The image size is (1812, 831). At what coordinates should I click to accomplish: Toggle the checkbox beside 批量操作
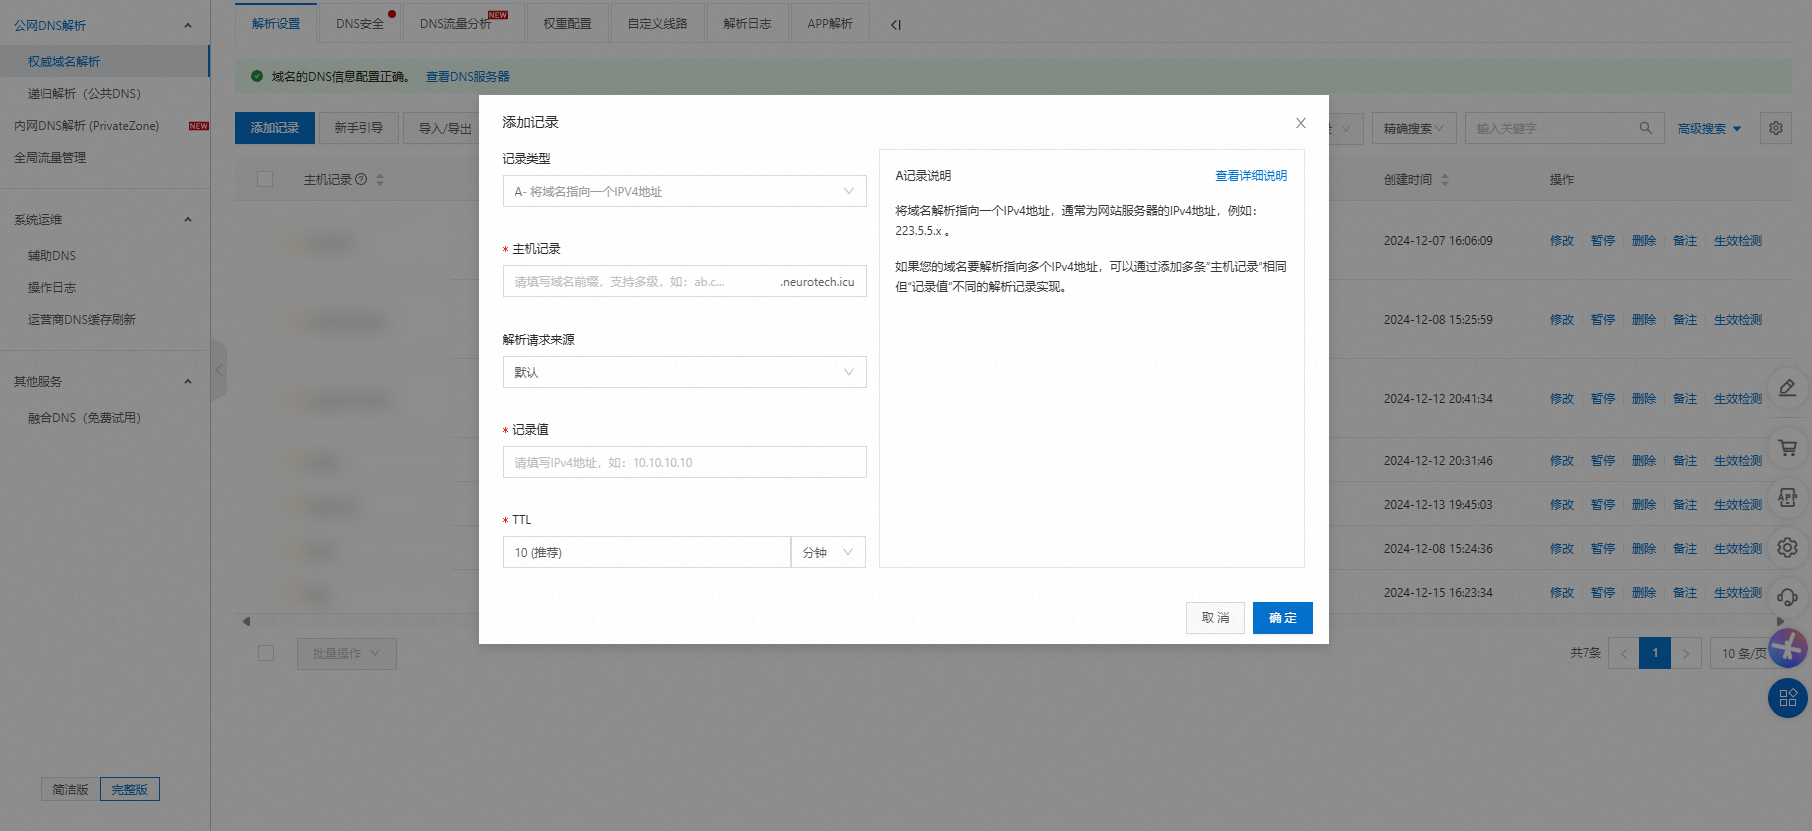[x=265, y=653]
